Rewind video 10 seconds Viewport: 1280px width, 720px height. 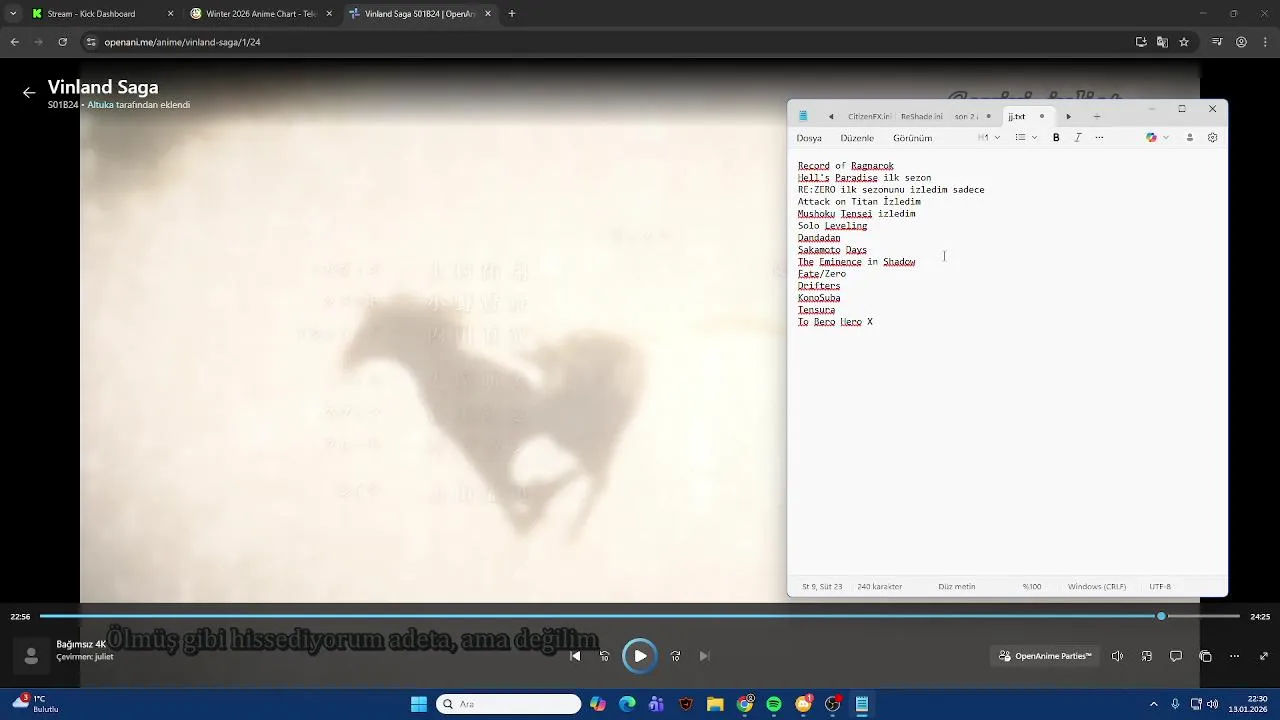(x=604, y=656)
